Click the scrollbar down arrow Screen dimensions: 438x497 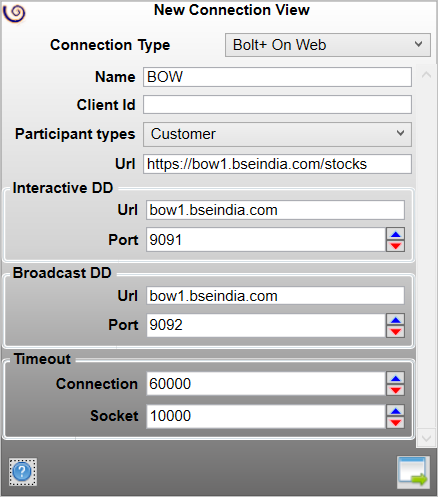(426, 438)
